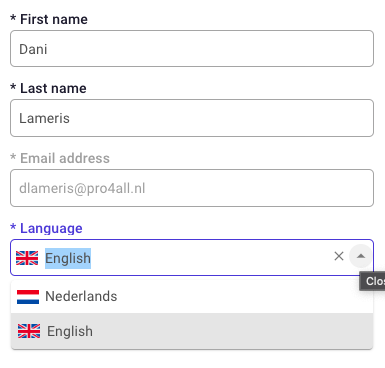Select the UK flag icon in the options list

click(x=29, y=331)
